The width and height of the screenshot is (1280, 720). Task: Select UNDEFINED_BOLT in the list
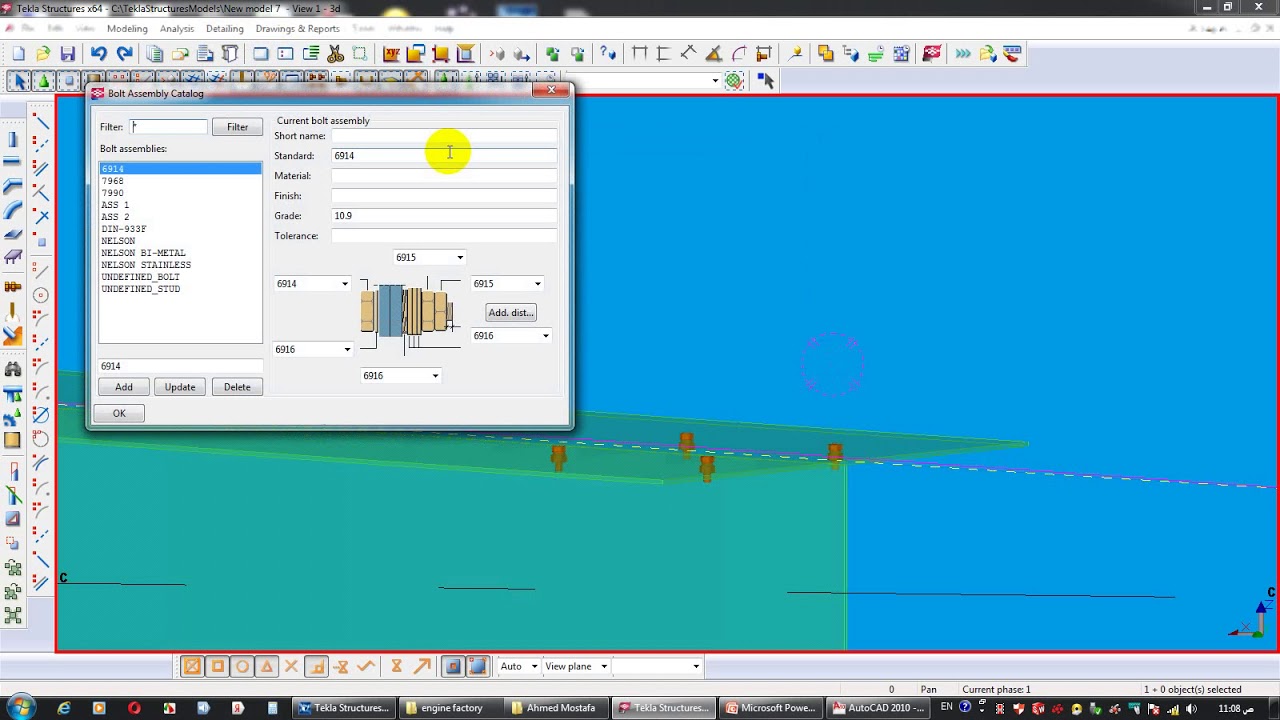pyautogui.click(x=180, y=277)
